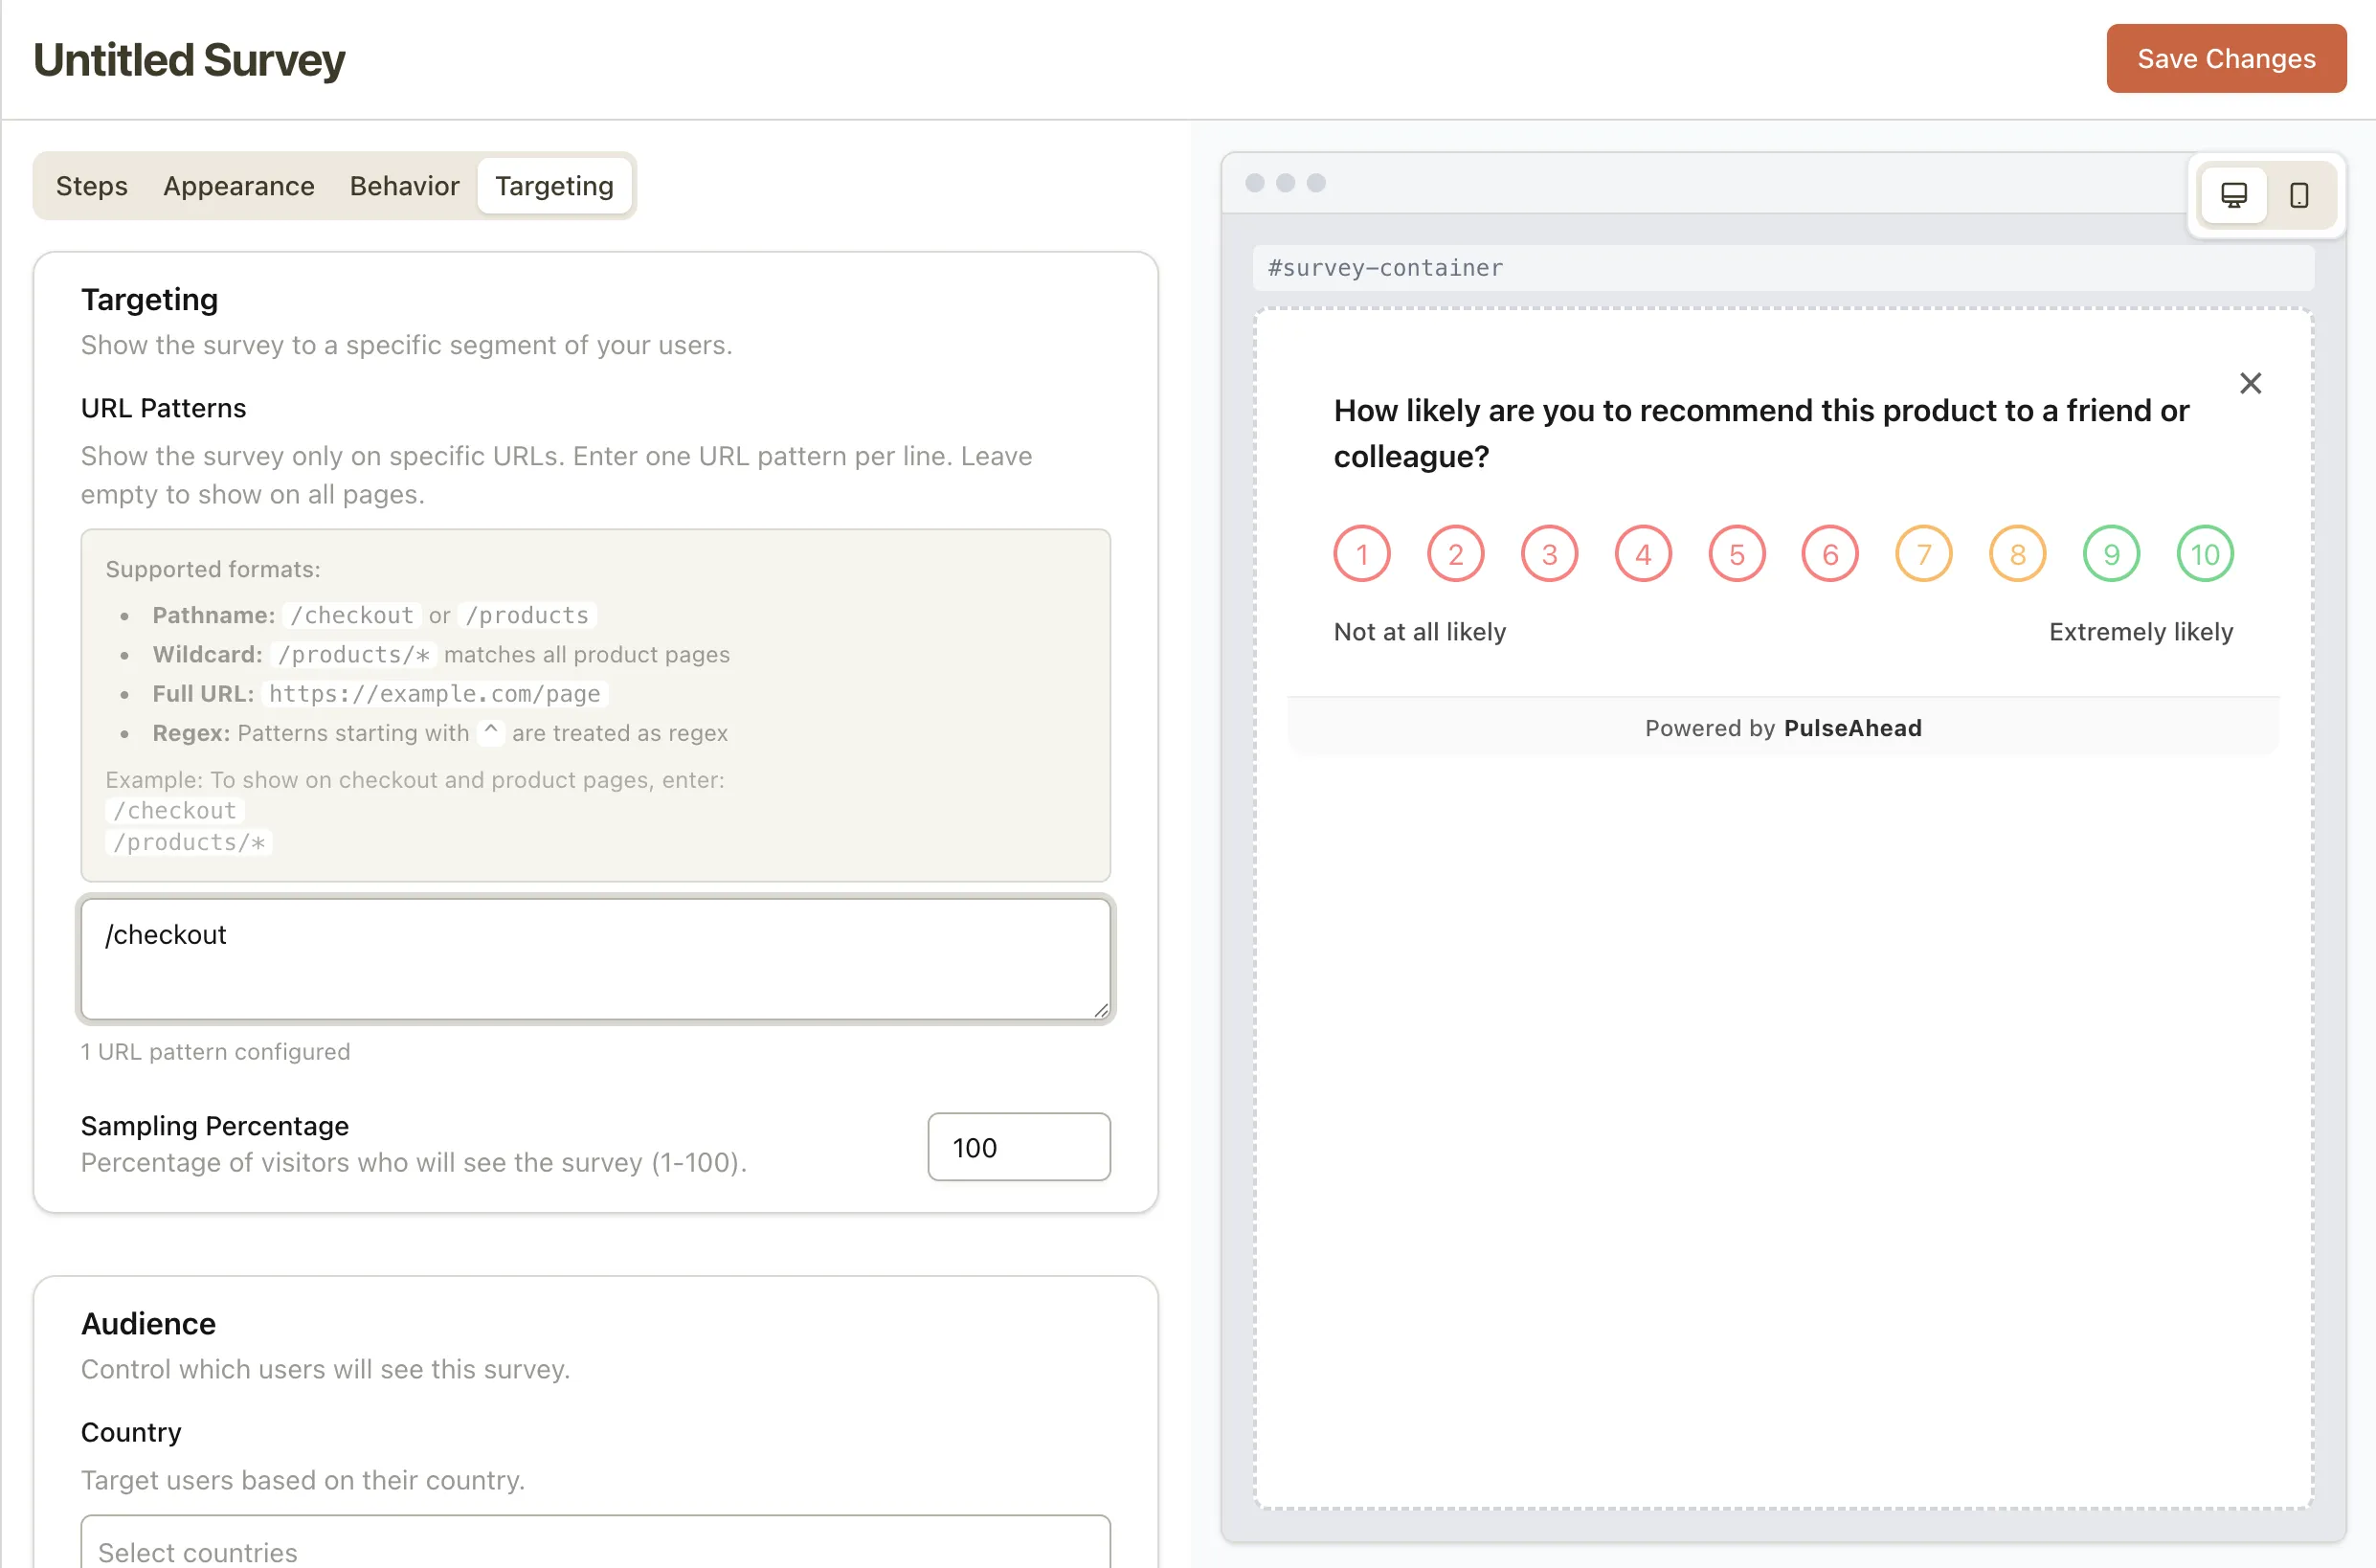2376x1568 pixels.
Task: Close the survey preview card
Action: pyautogui.click(x=2251, y=383)
